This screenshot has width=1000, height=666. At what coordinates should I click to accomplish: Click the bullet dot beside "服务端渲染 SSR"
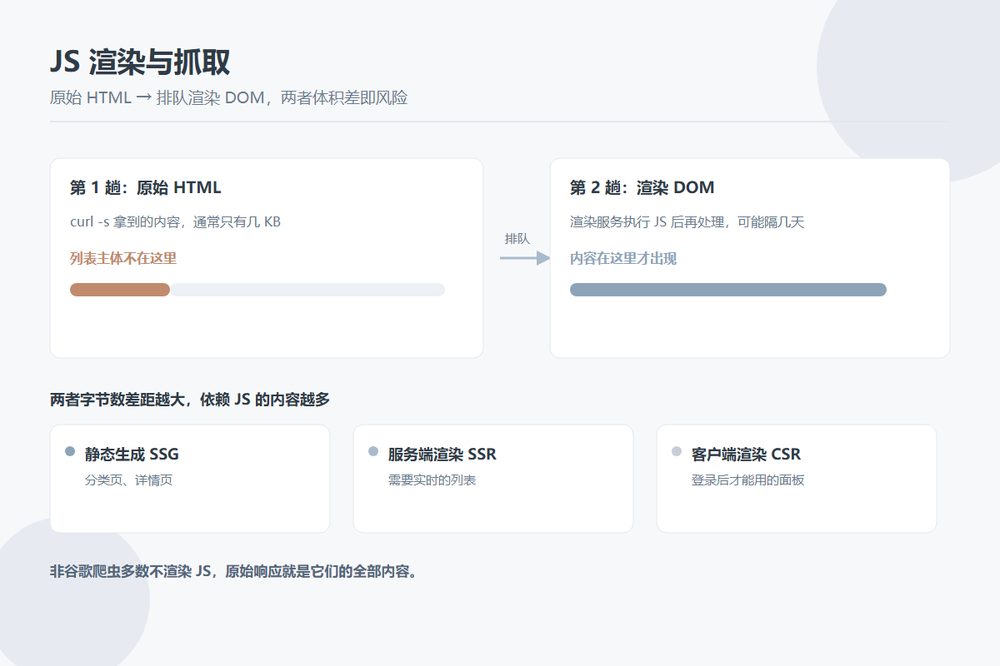(x=373, y=452)
